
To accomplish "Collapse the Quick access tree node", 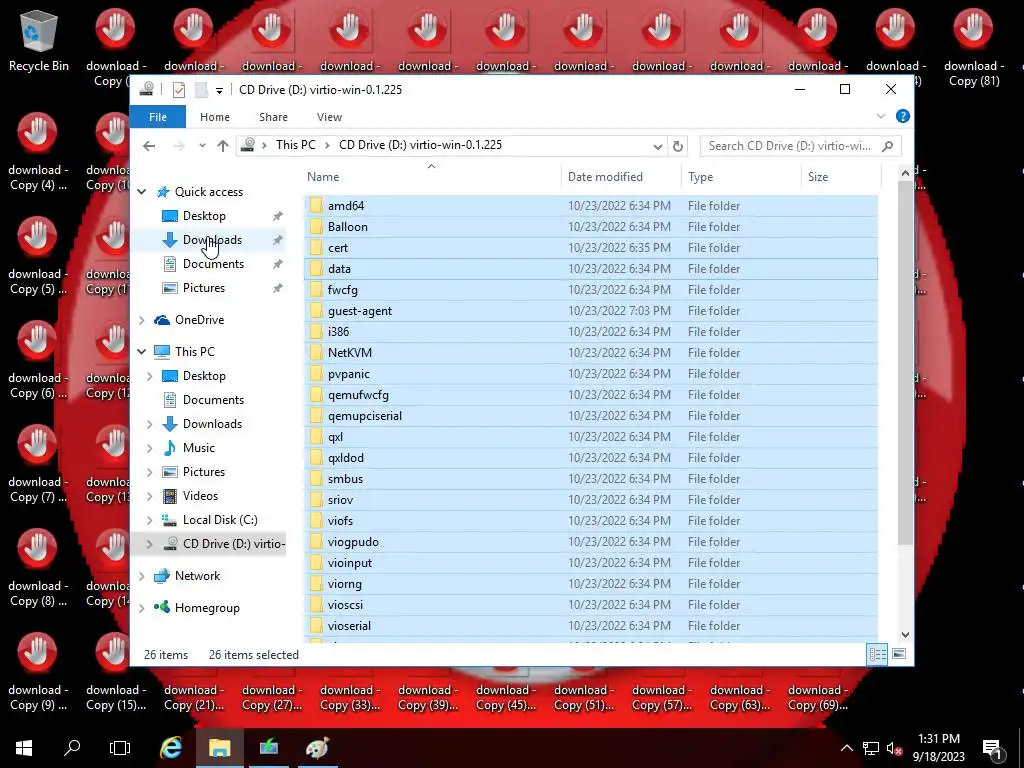I will point(142,192).
